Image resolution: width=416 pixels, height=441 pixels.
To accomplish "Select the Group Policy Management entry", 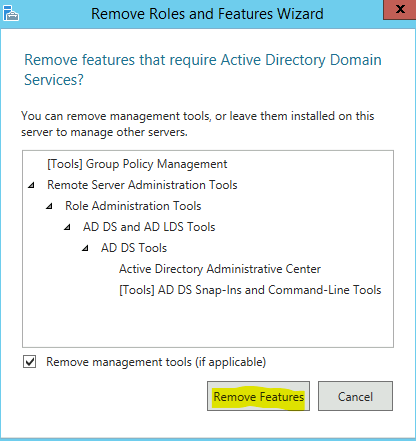I will pos(137,164).
